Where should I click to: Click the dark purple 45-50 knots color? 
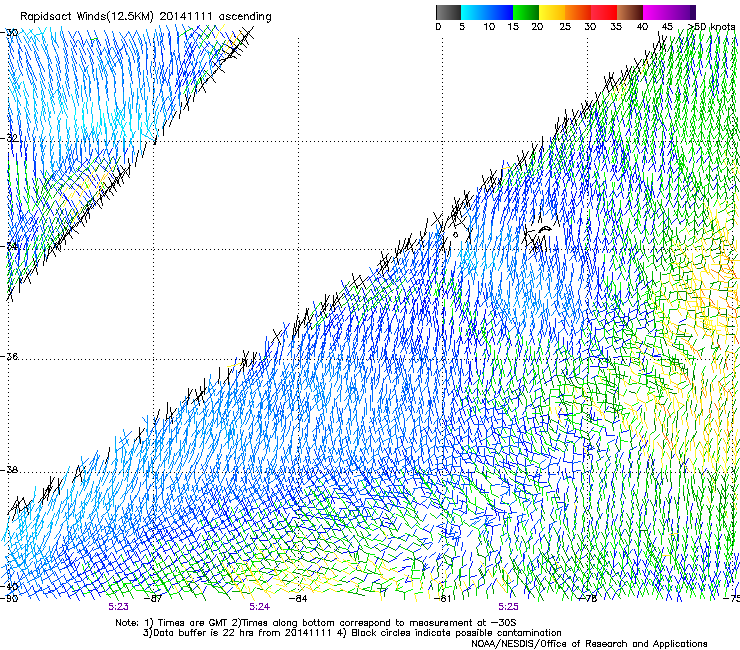tap(682, 12)
